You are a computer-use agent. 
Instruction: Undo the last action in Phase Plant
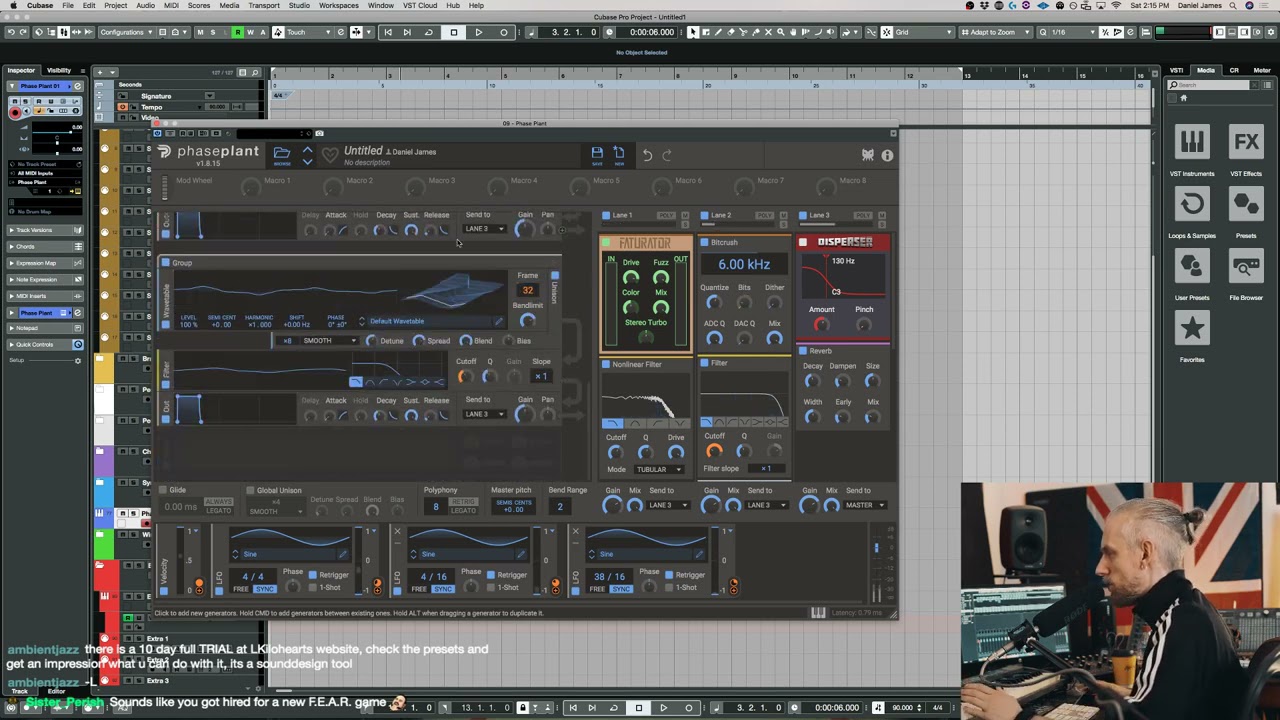[647, 155]
